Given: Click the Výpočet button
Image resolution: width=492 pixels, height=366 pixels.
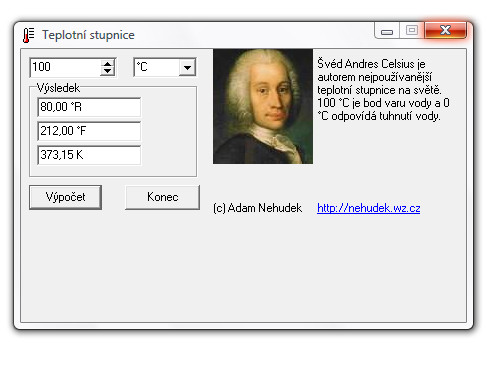Looking at the screenshot, I should point(65,197).
